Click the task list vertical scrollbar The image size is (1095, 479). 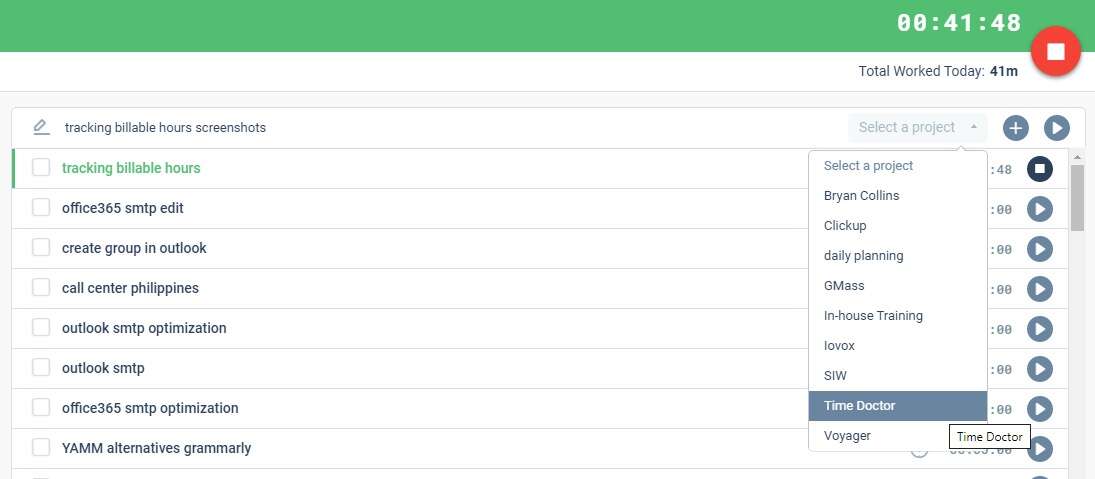click(x=1077, y=198)
